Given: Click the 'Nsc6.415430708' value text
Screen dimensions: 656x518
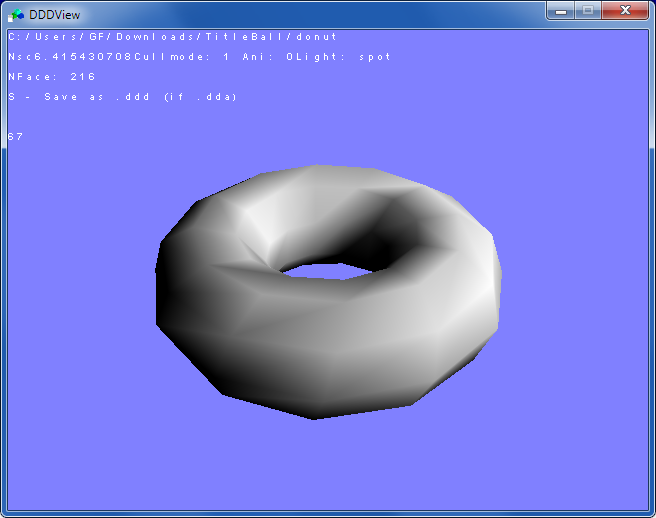Looking at the screenshot, I should tap(70, 57).
